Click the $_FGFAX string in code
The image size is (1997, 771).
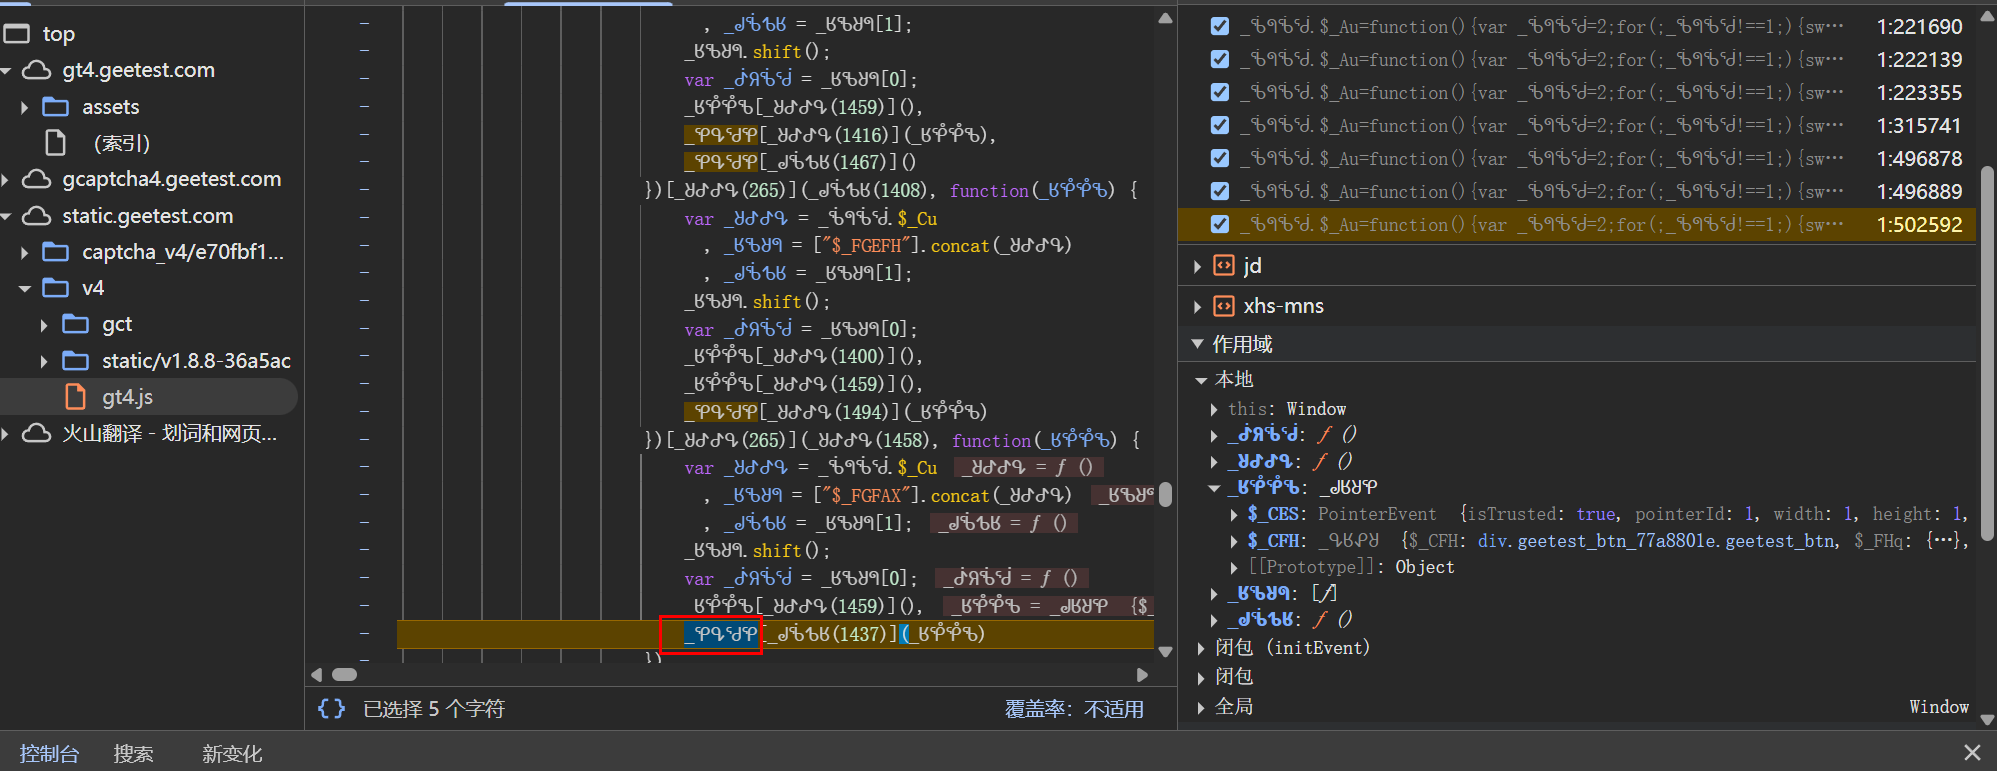pos(869,496)
